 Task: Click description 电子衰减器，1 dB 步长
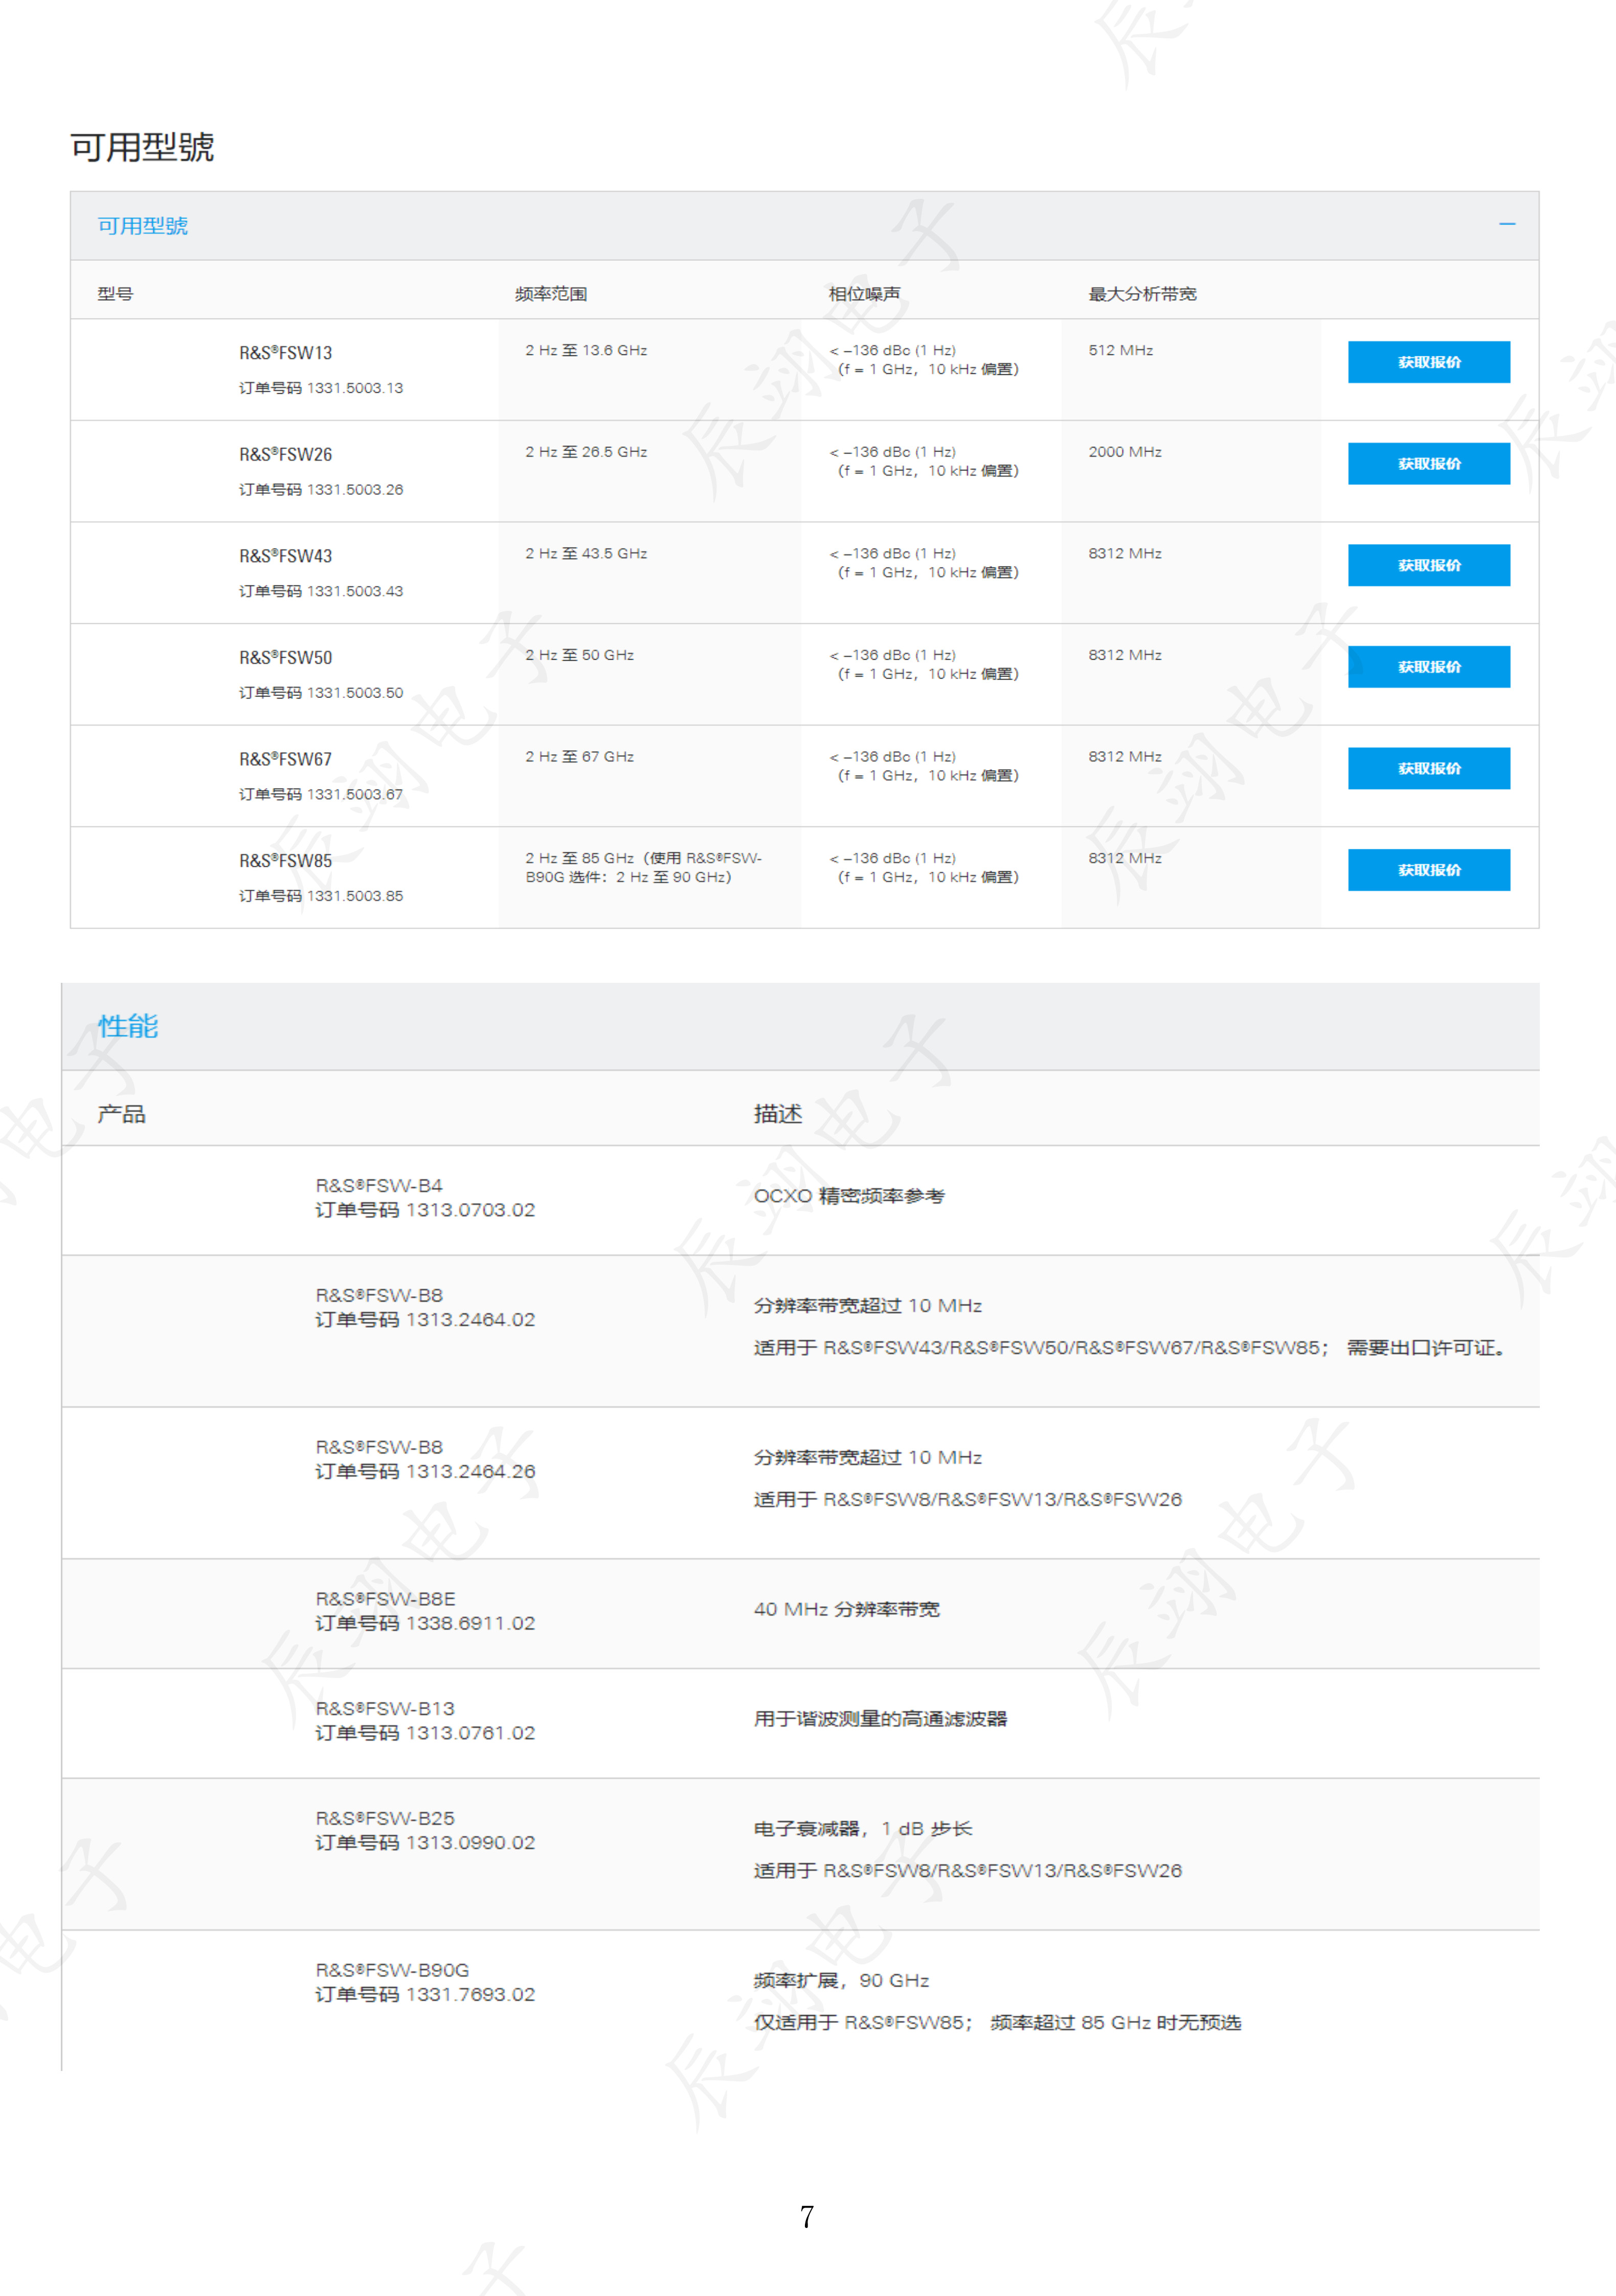coord(862,1829)
